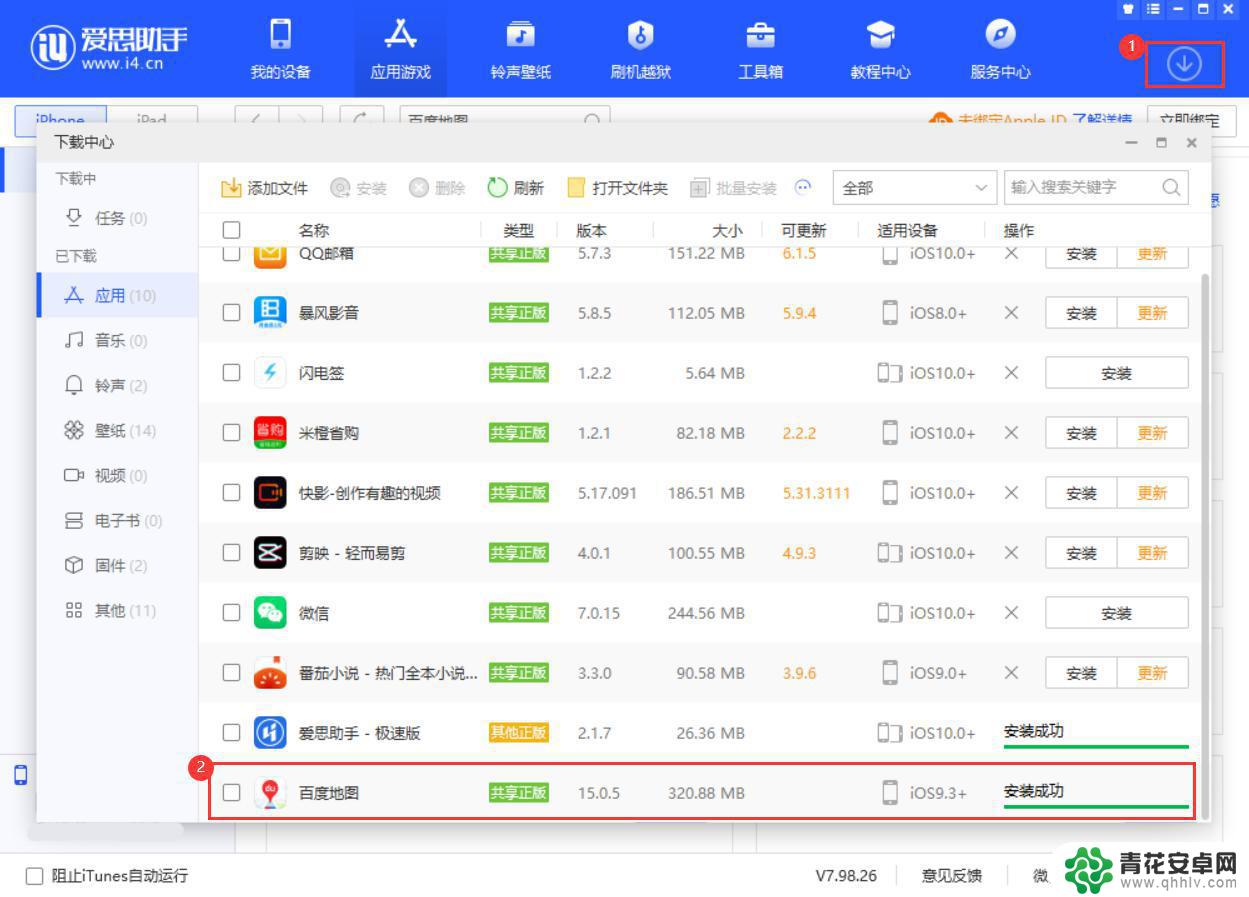Toggle 阻止iTunes自动运行 checkbox
The height and width of the screenshot is (897, 1249).
tap(35, 876)
